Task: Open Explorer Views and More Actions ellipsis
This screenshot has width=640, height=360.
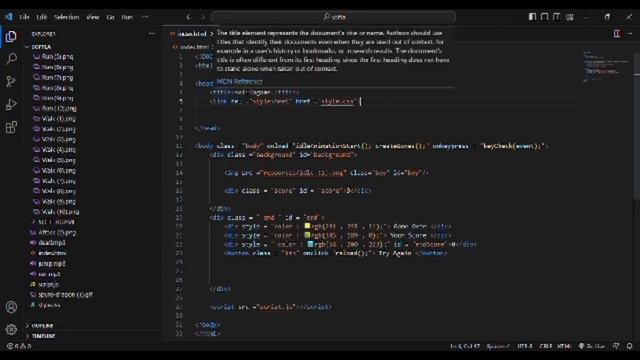Action: click(152, 34)
